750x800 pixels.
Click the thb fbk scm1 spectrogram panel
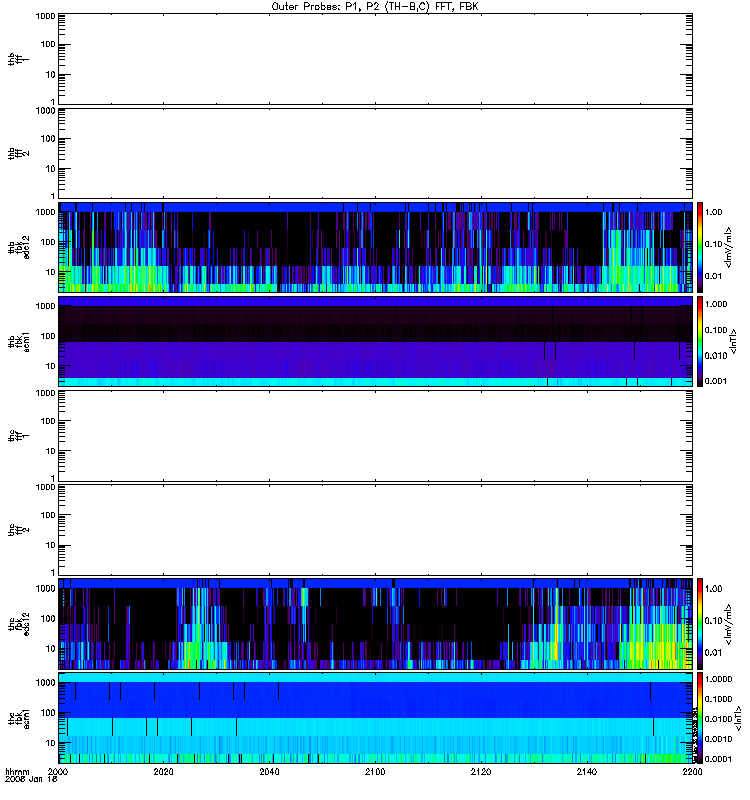[x=376, y=341]
